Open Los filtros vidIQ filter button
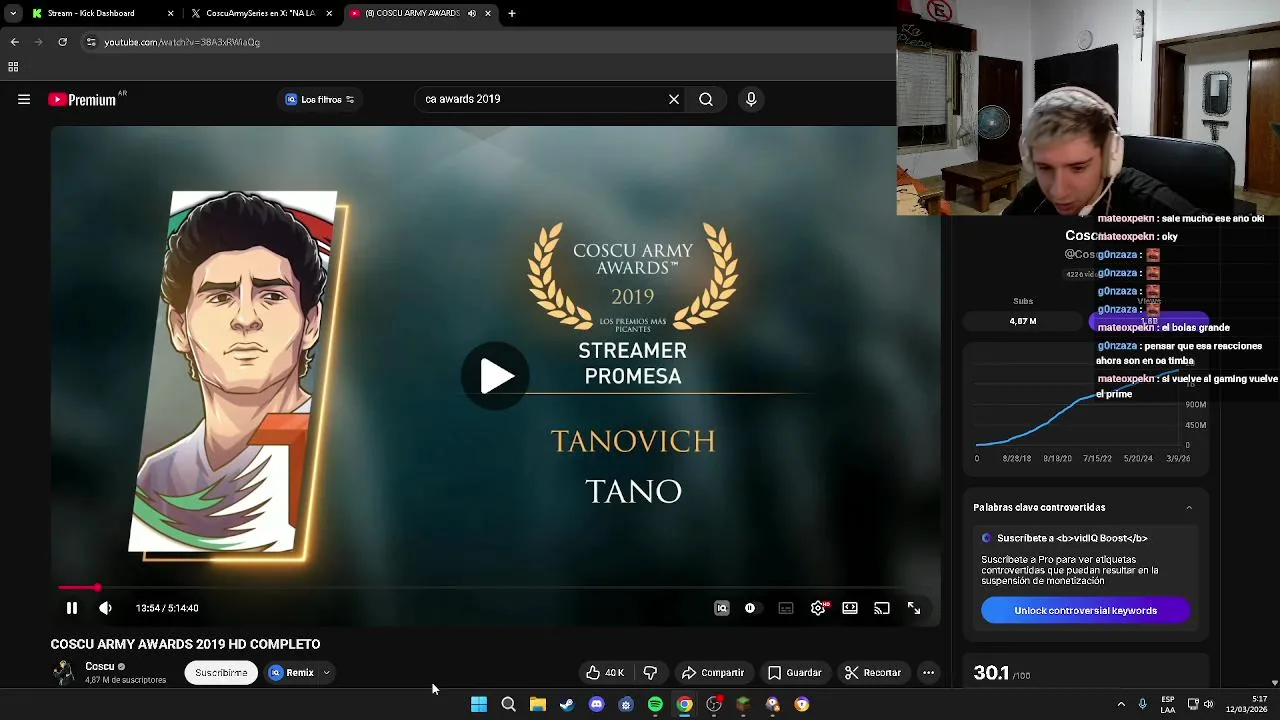Viewport: 1280px width, 720px height. [x=320, y=99]
